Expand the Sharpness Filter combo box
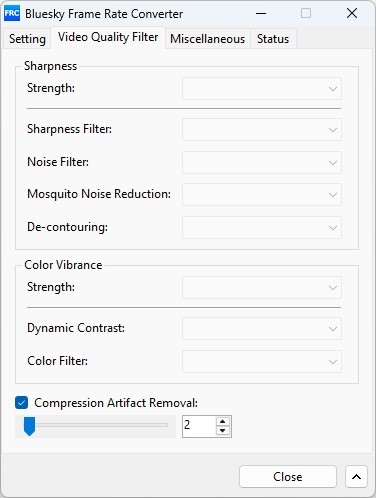Image resolution: width=376 pixels, height=498 pixels. (x=262, y=129)
